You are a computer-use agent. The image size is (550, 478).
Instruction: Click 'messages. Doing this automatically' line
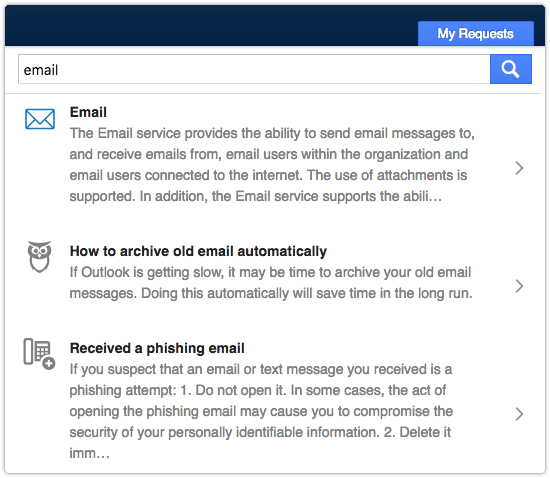click(x=271, y=293)
